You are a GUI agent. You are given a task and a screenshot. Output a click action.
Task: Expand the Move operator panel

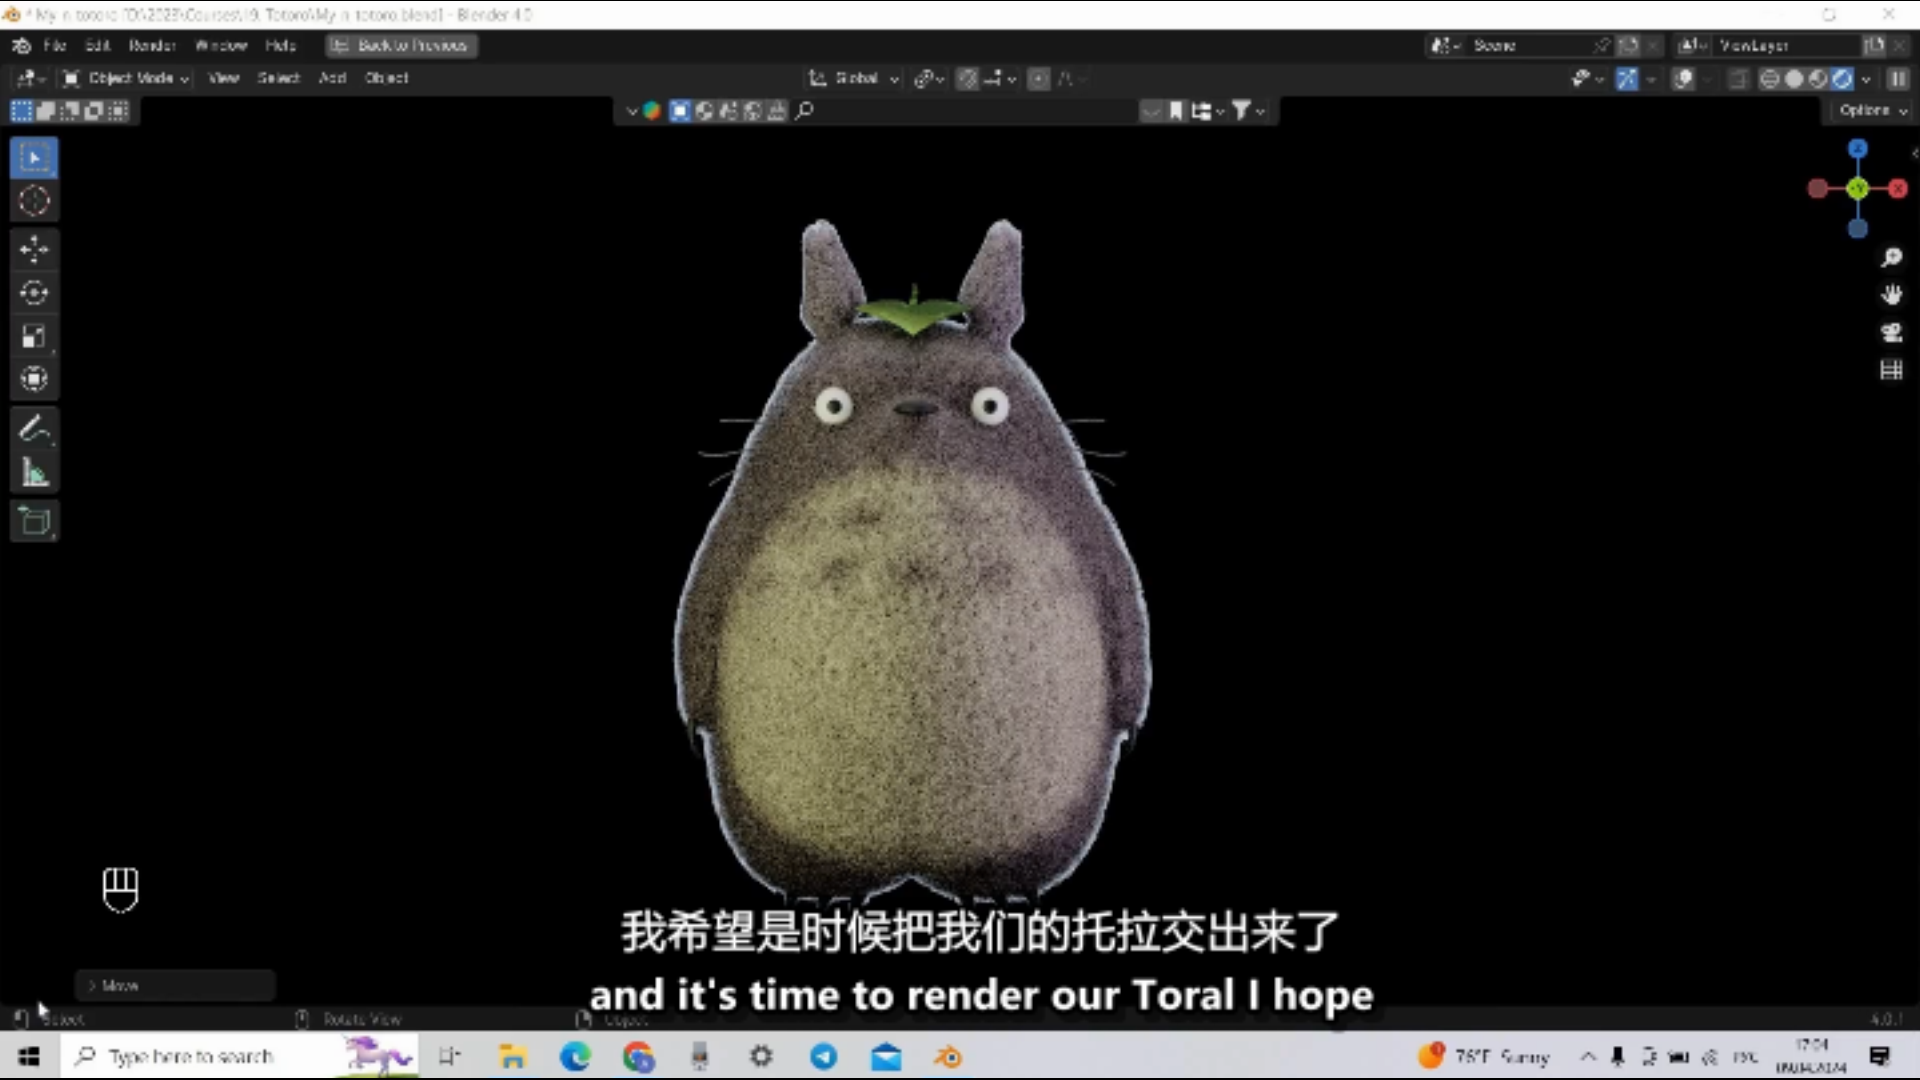pyautogui.click(x=175, y=985)
